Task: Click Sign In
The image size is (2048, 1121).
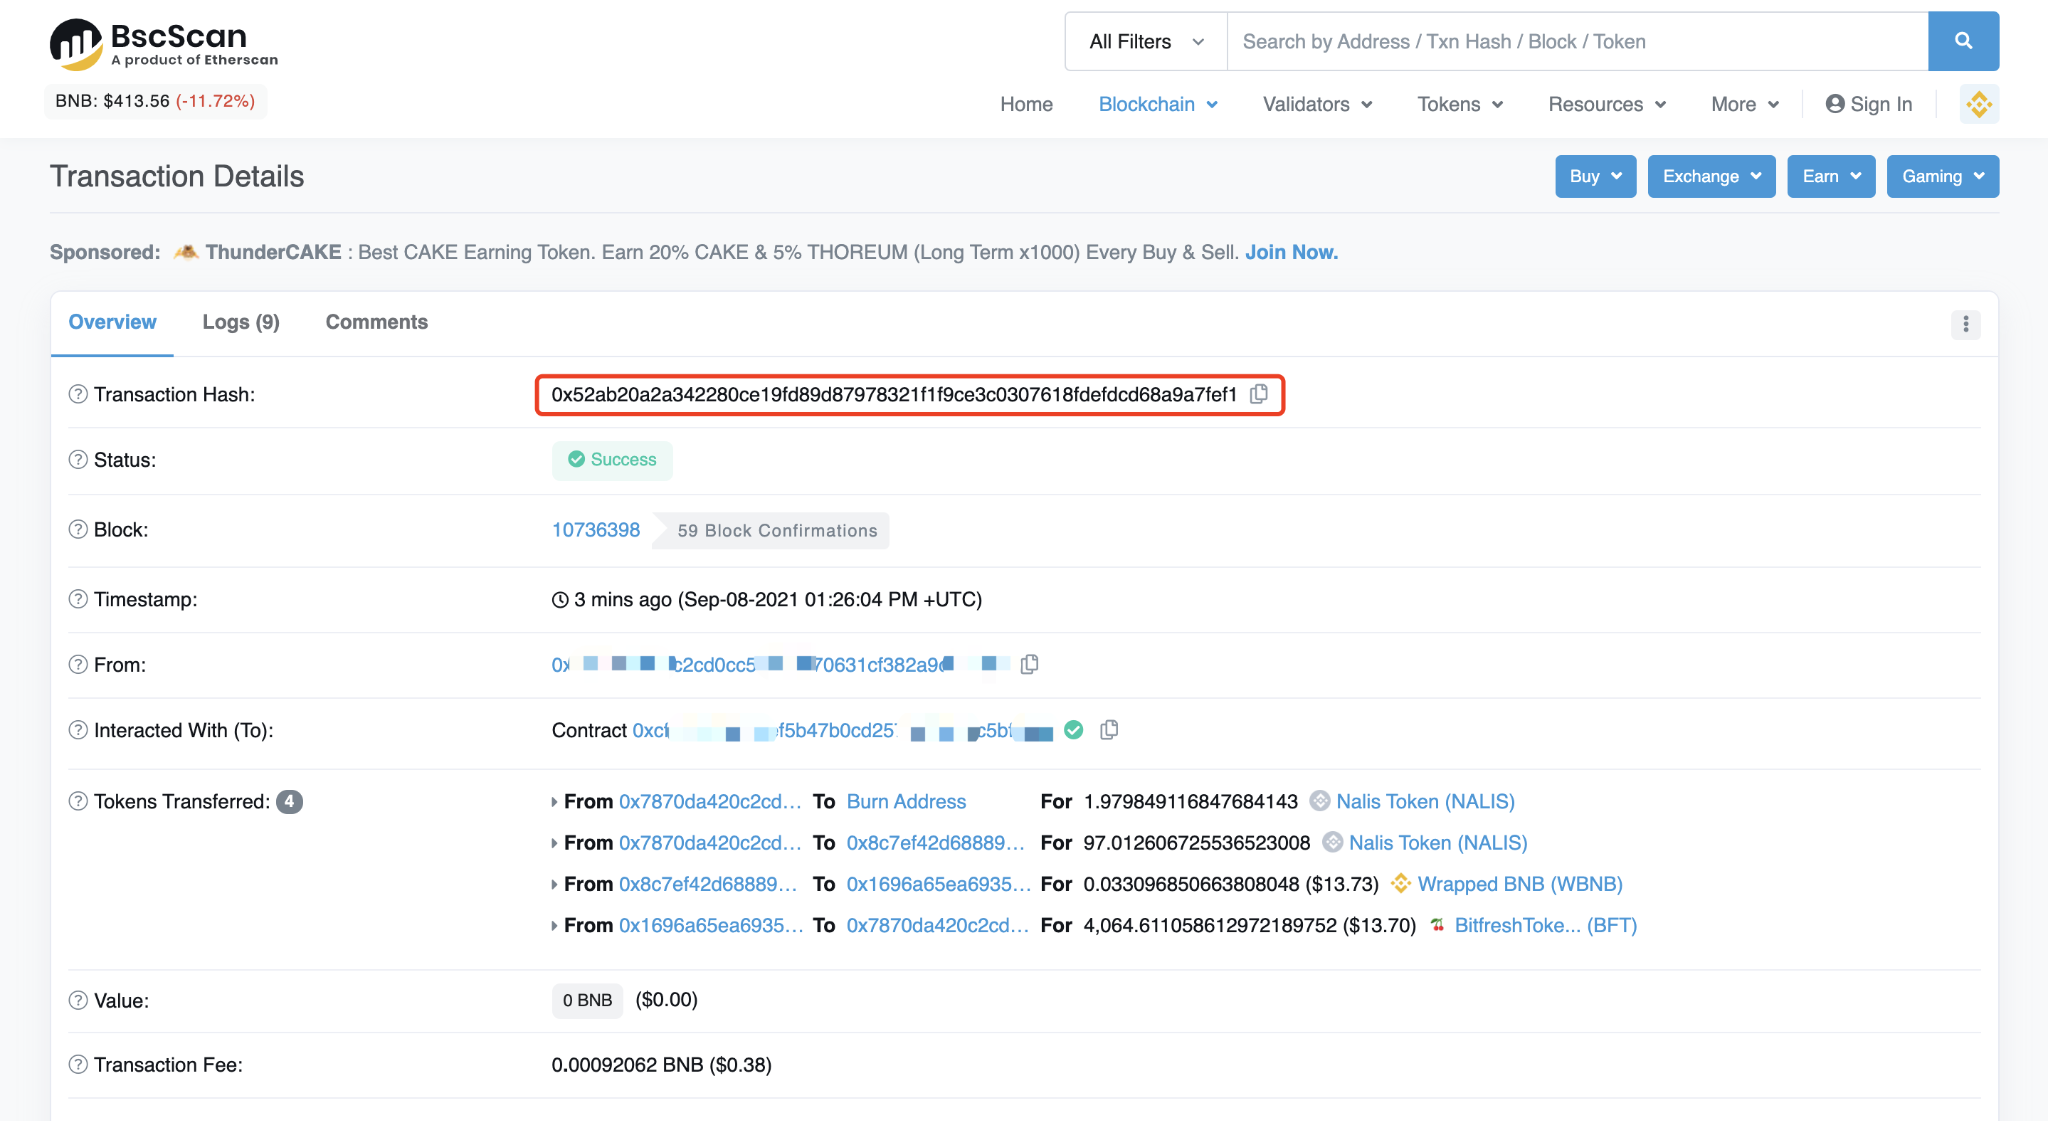Action: point(1868,104)
